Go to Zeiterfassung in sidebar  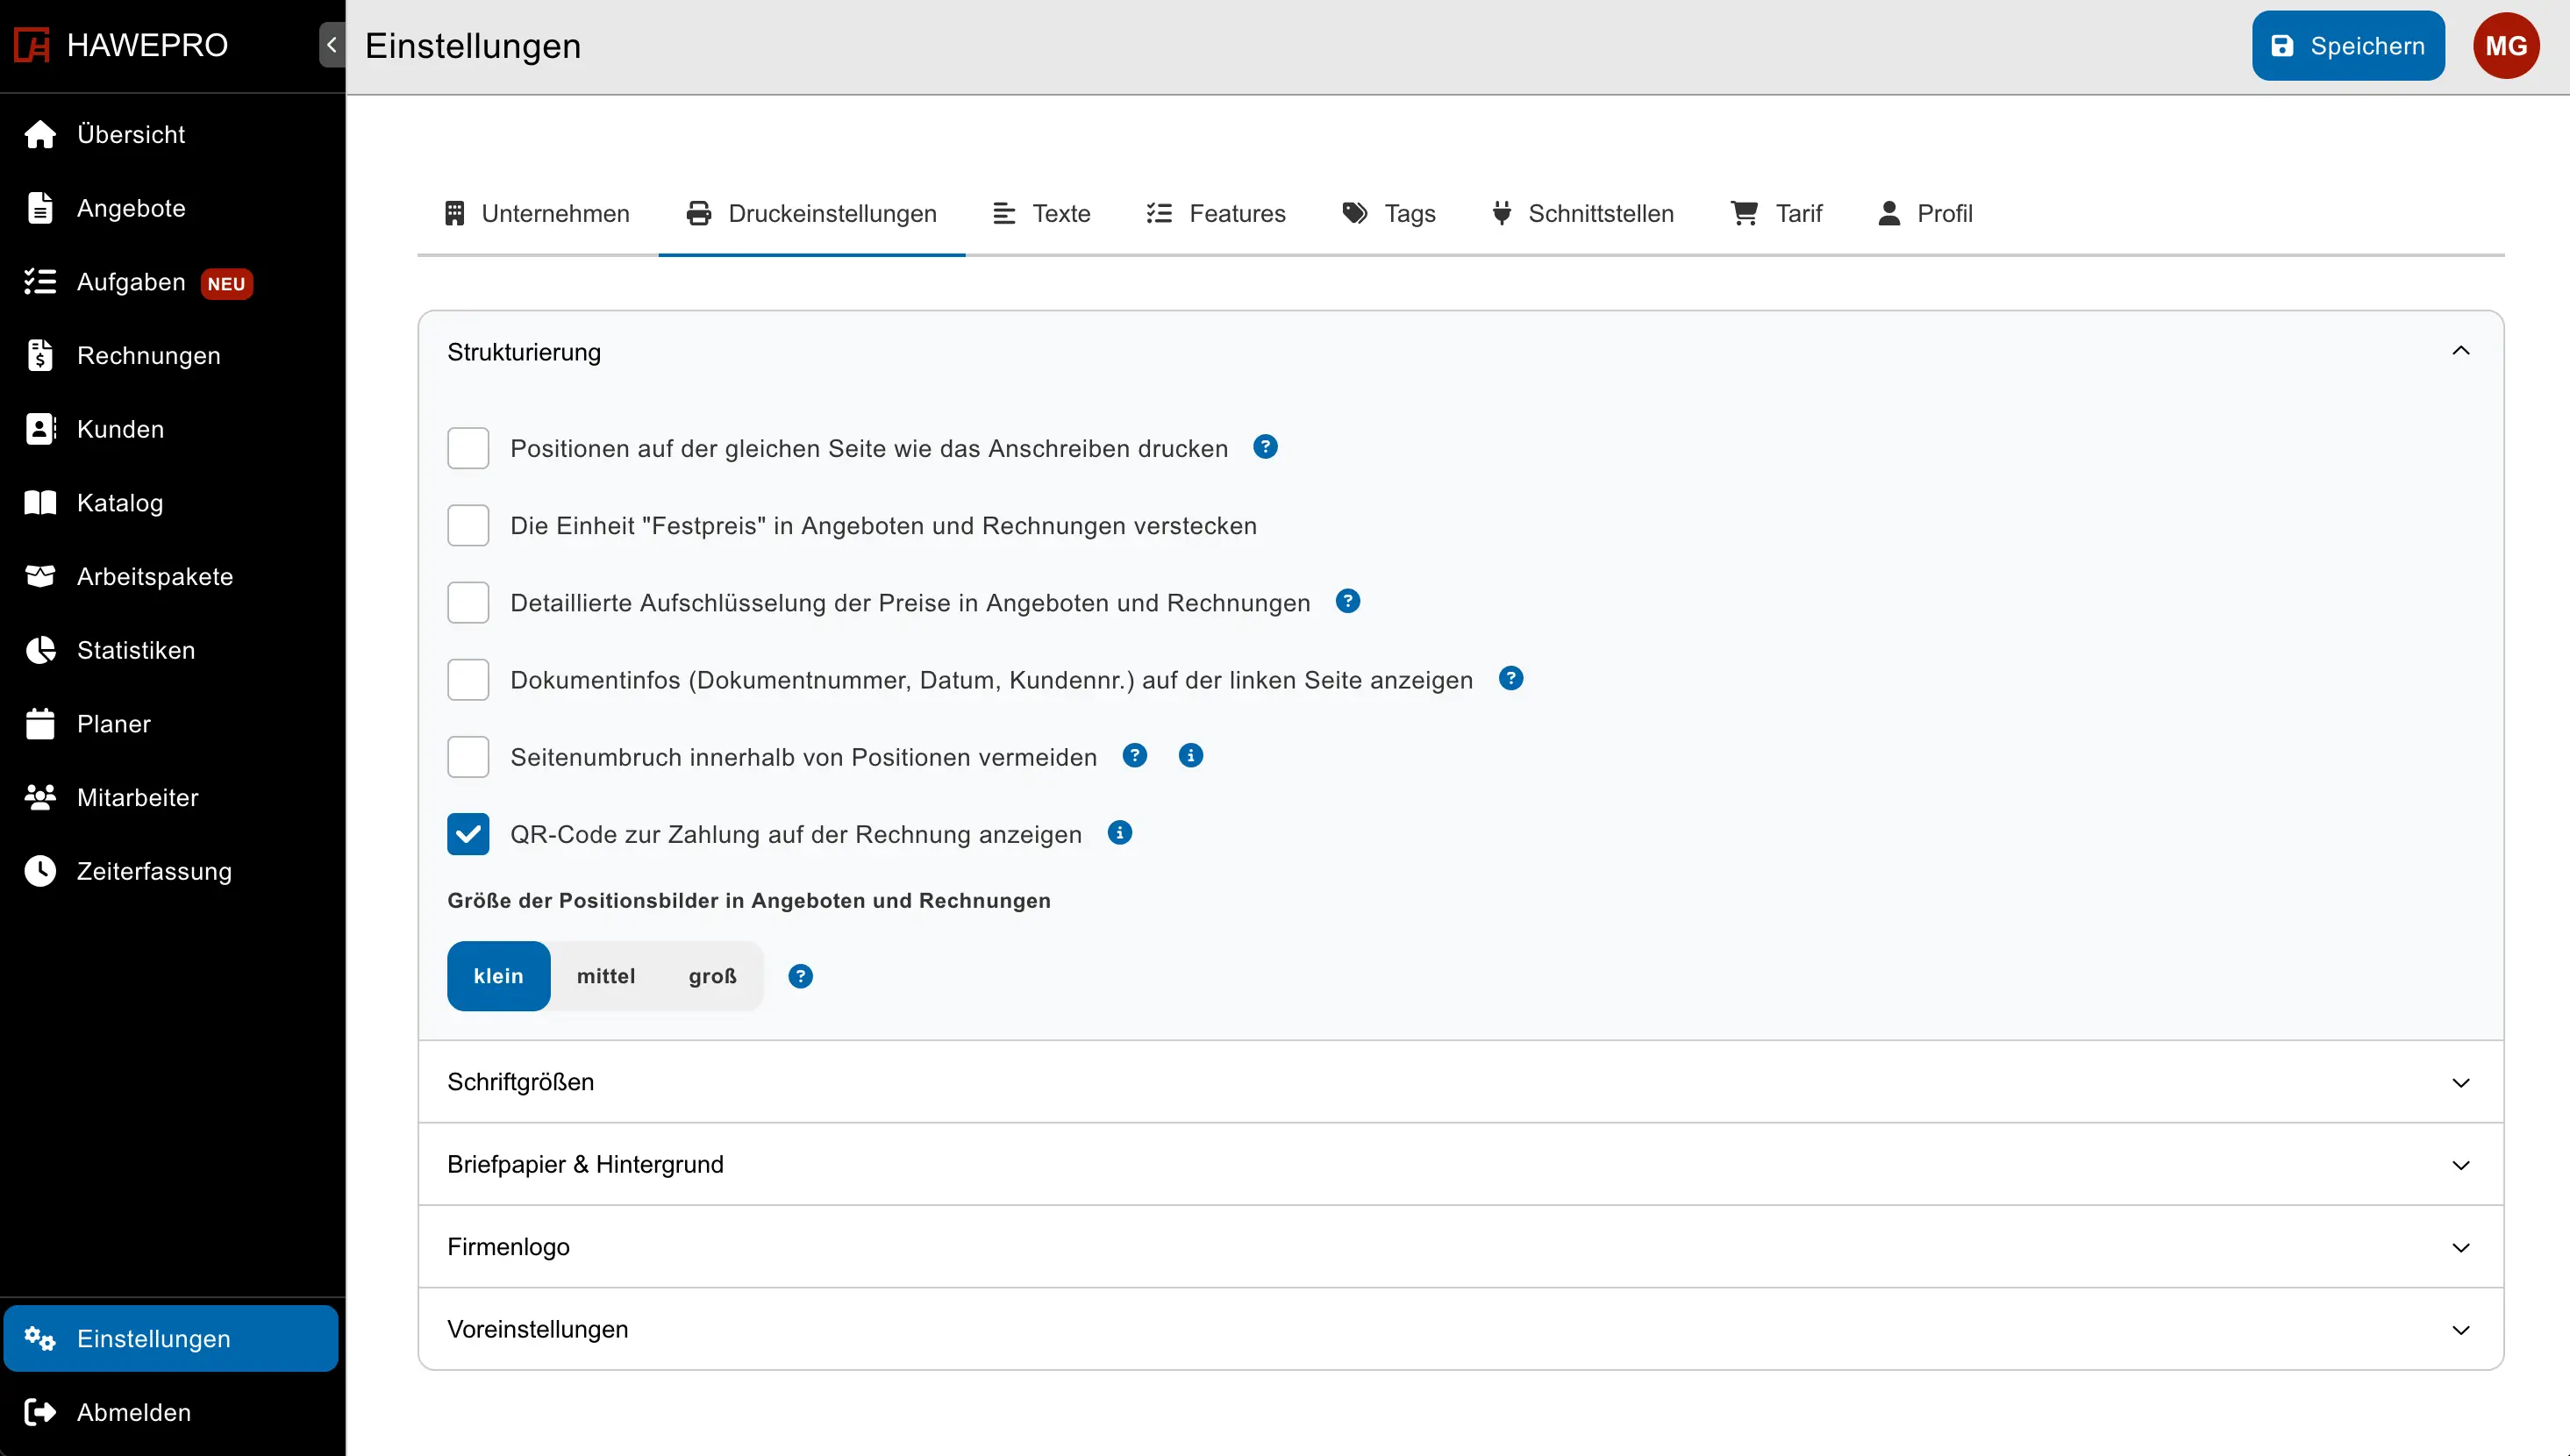[x=171, y=871]
